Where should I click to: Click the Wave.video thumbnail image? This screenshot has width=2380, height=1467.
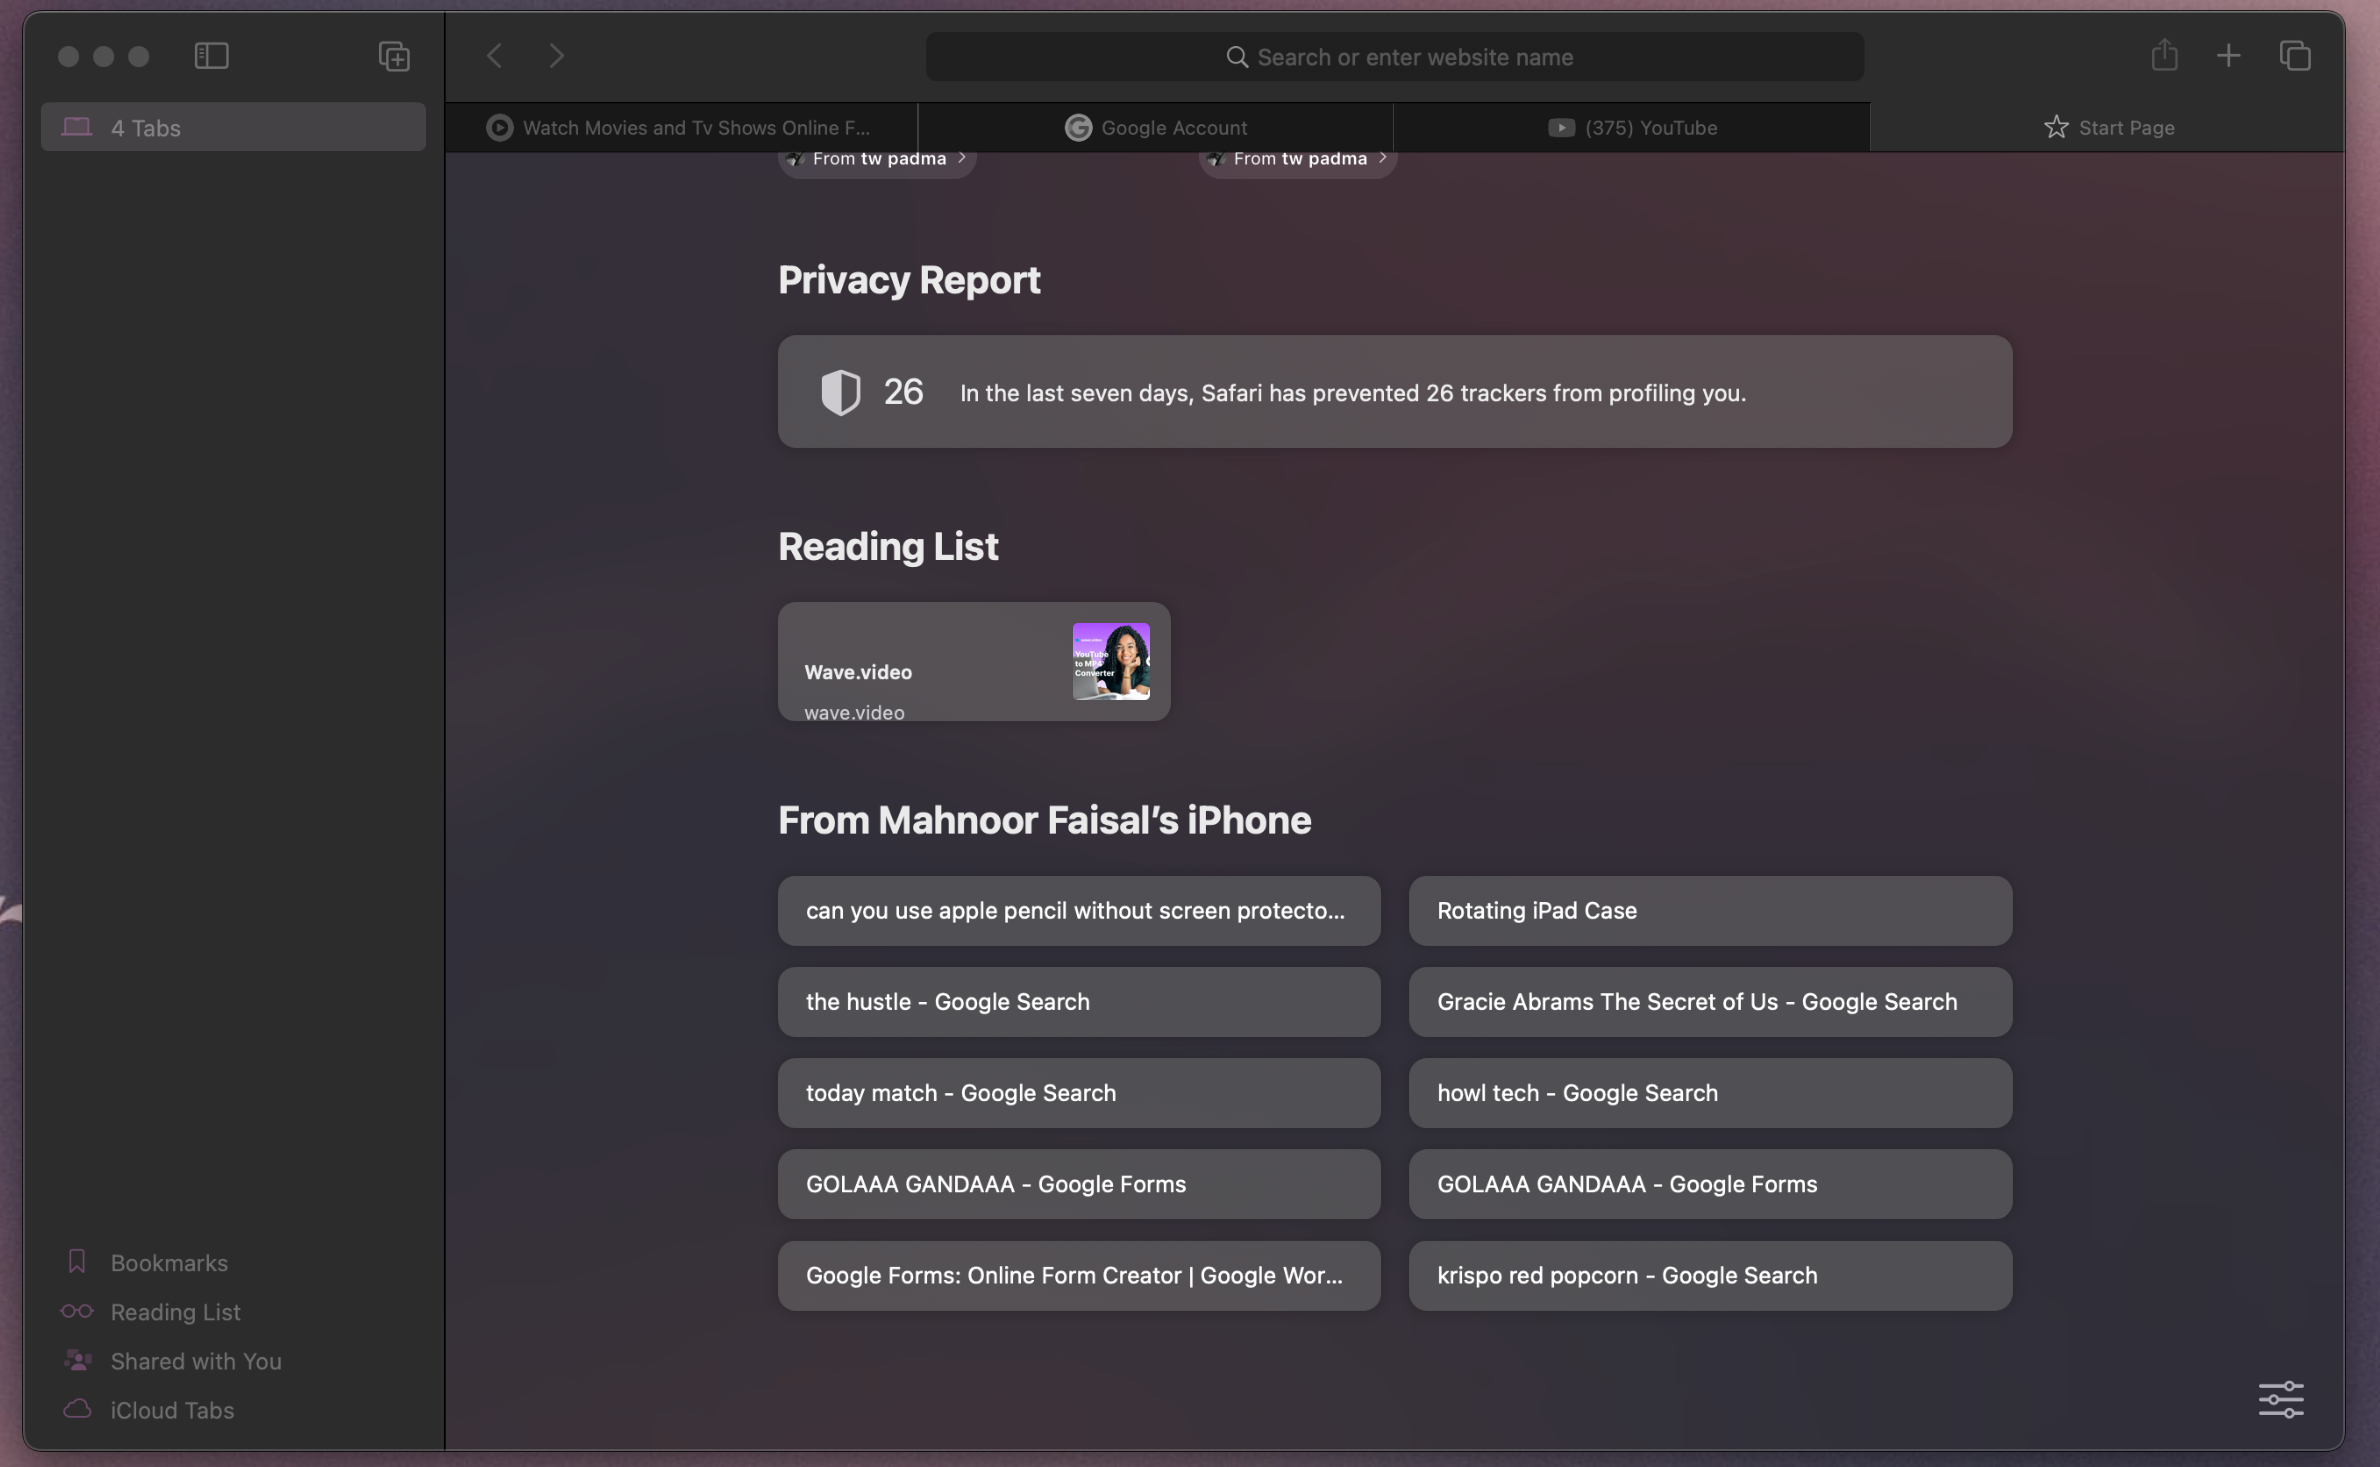[x=1111, y=662]
